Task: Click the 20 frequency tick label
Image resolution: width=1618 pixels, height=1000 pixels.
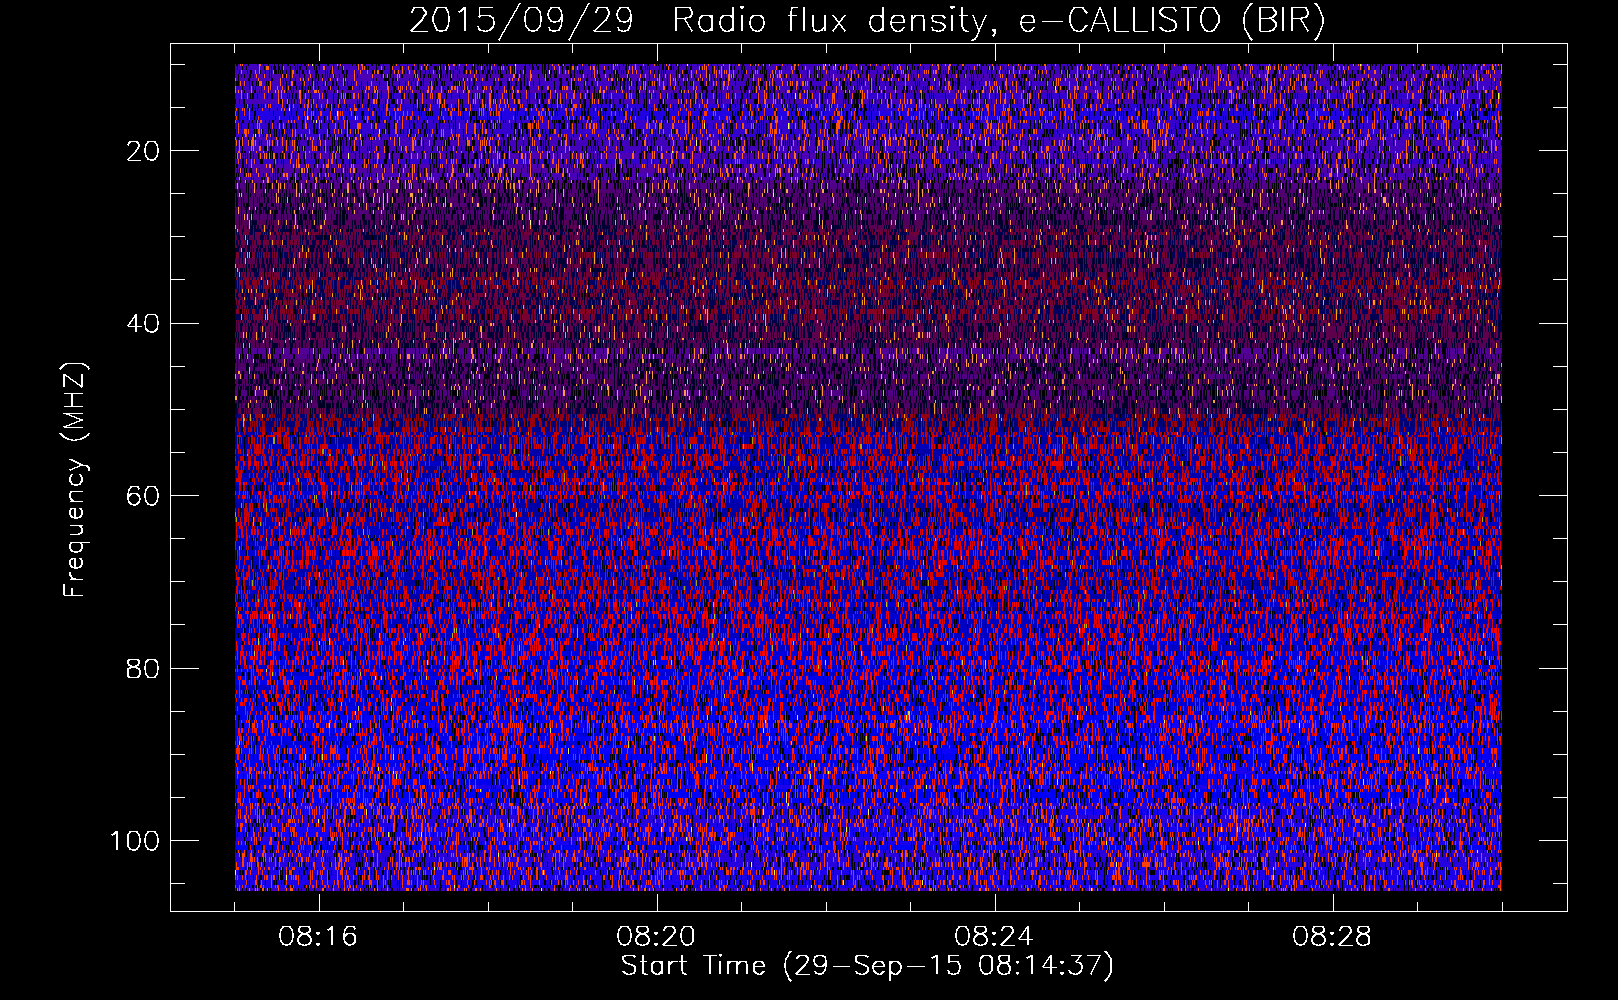Action: tap(144, 151)
